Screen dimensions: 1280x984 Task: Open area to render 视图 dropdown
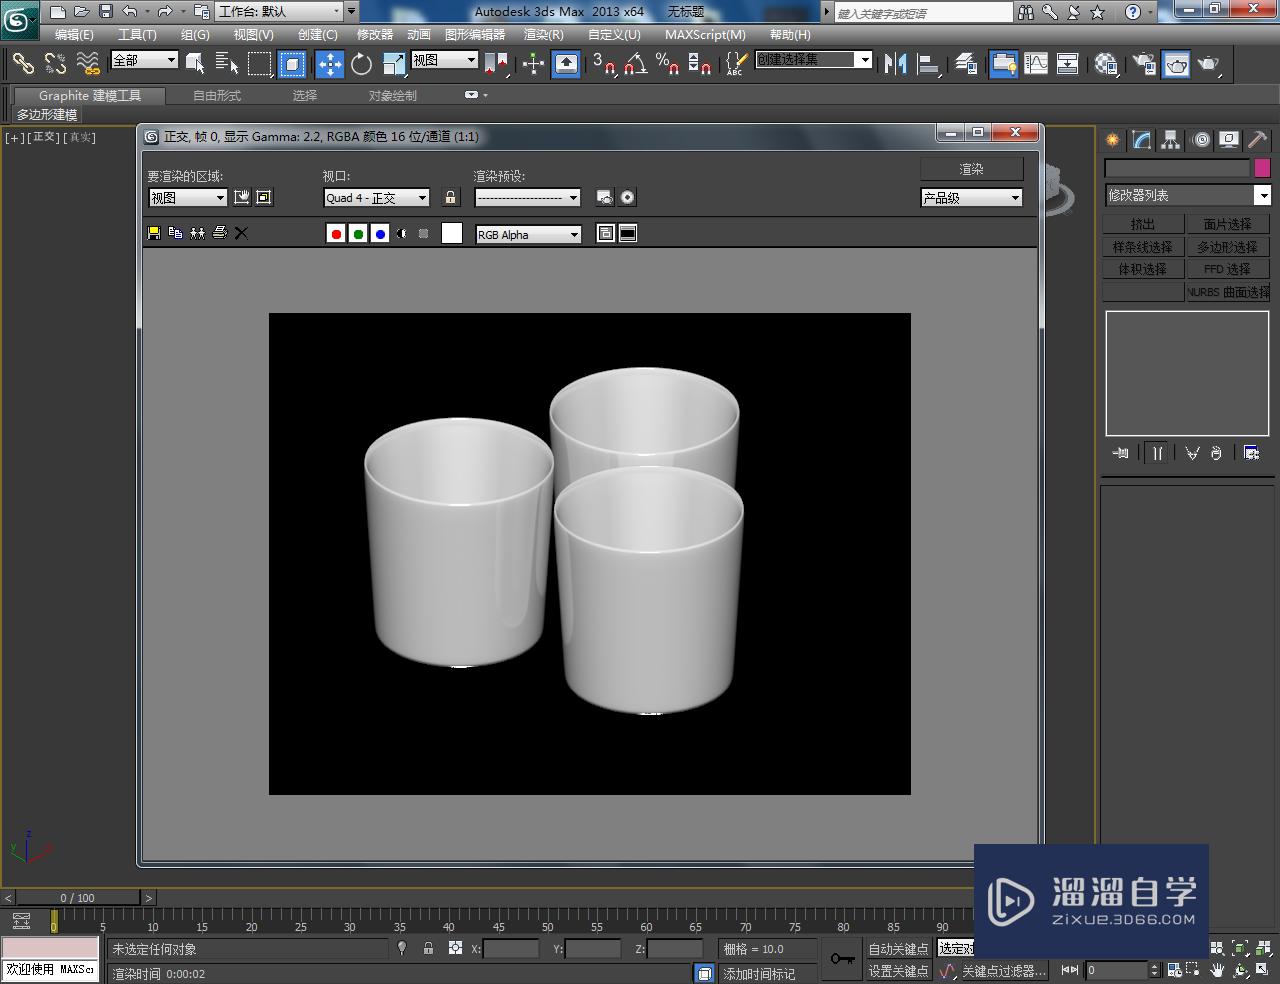[188, 198]
